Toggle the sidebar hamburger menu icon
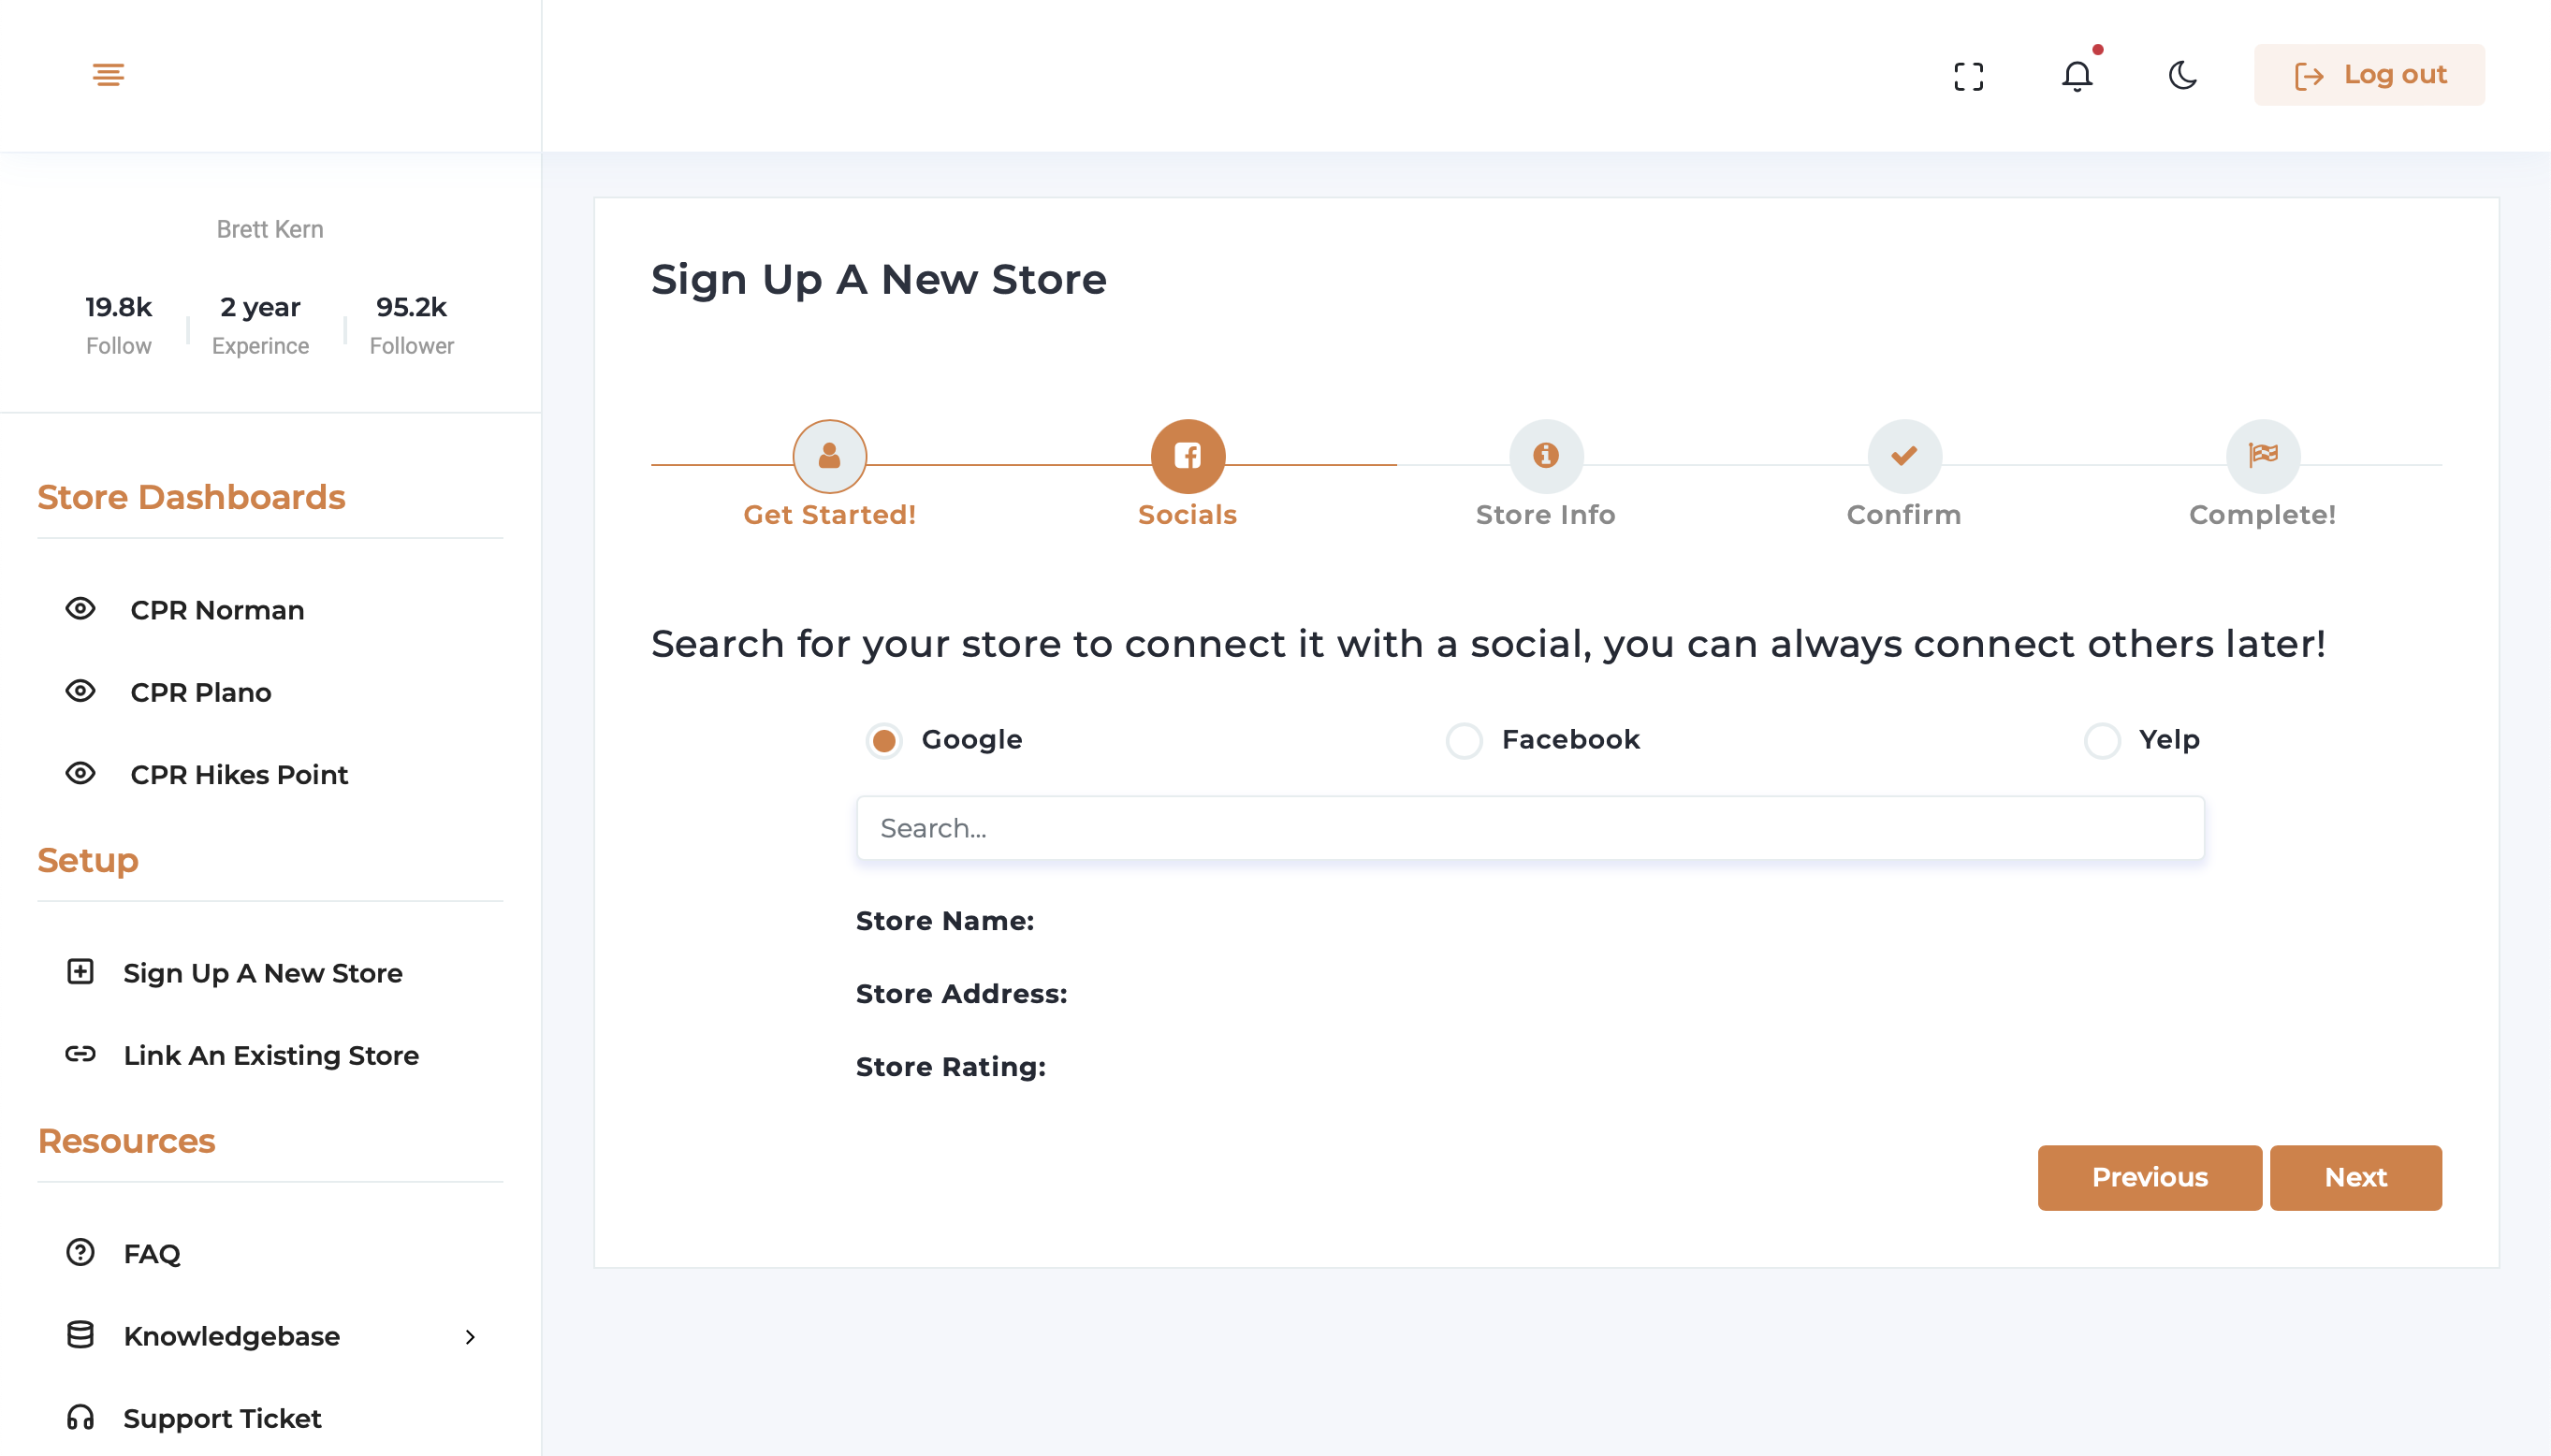 (x=108, y=75)
